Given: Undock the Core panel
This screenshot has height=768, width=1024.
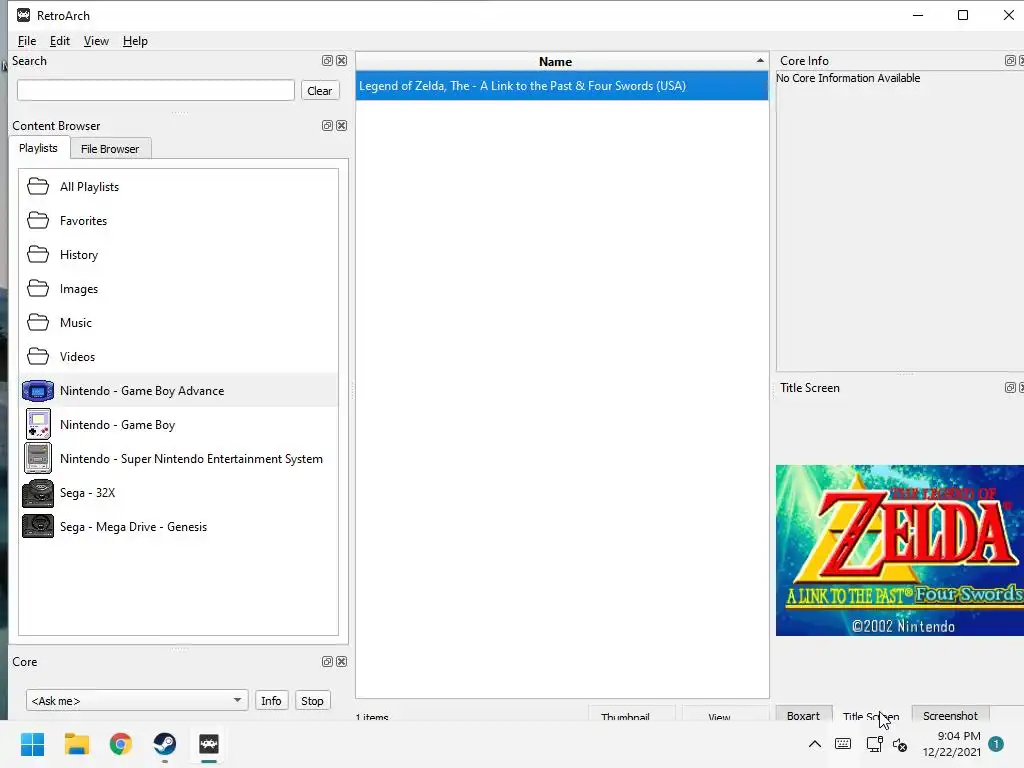Looking at the screenshot, I should pyautogui.click(x=327, y=662).
